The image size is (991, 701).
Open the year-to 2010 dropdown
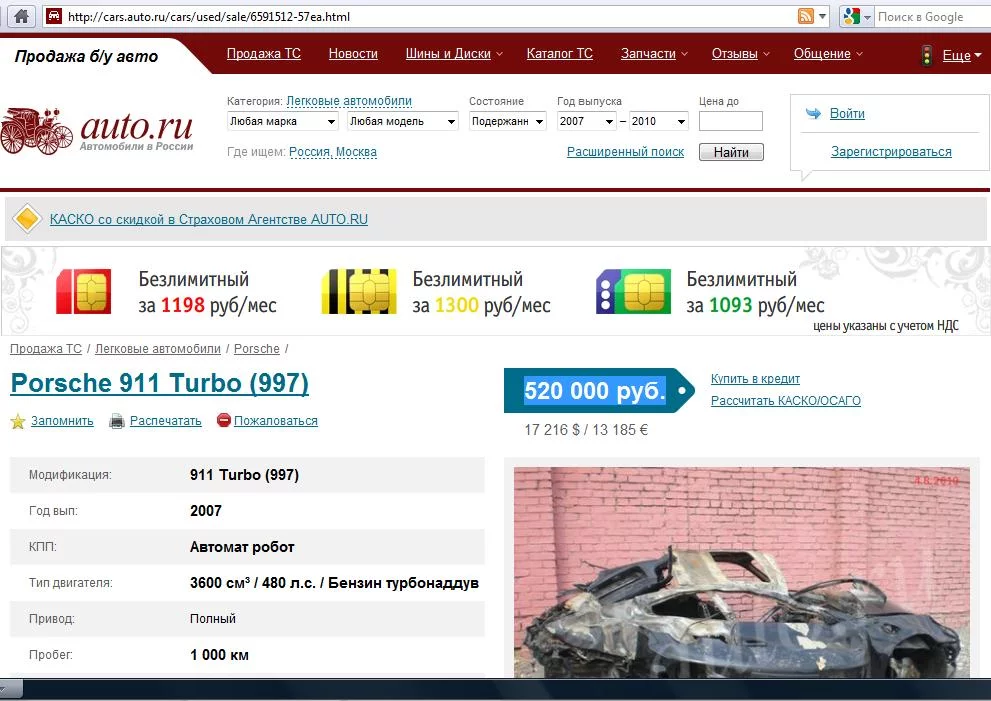coord(658,121)
